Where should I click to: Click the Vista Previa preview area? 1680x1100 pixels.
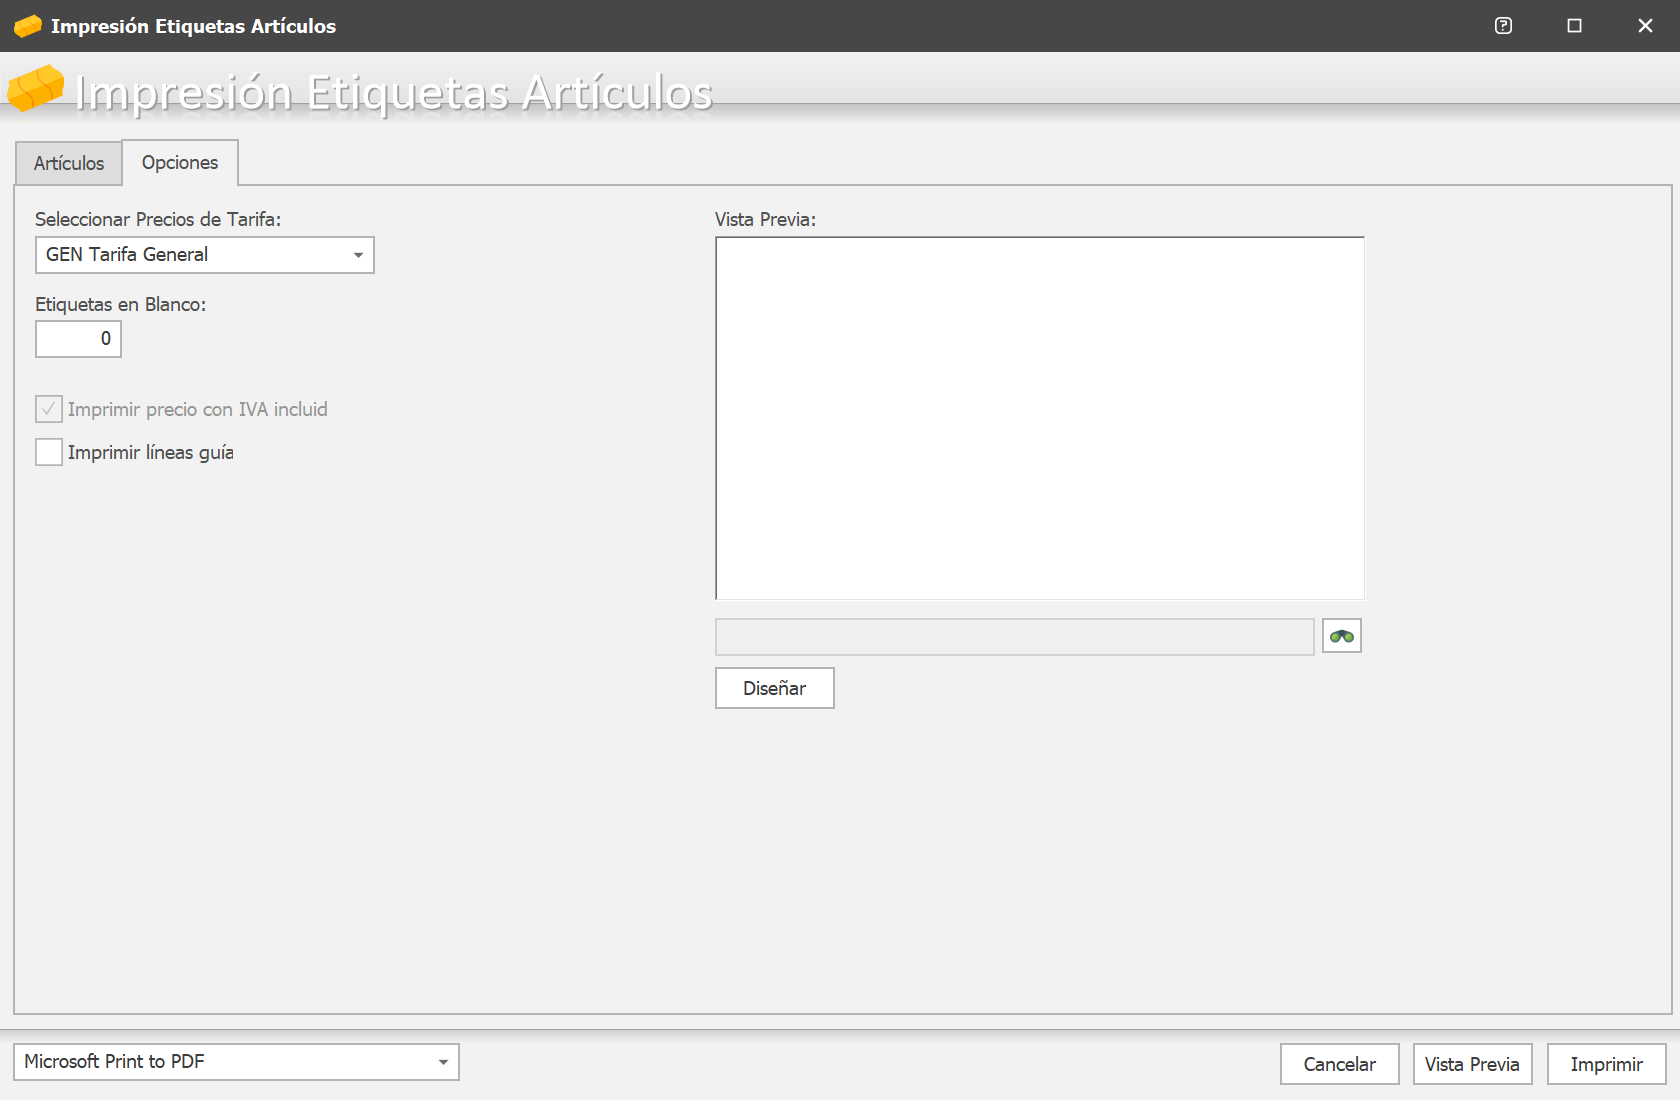(1040, 418)
